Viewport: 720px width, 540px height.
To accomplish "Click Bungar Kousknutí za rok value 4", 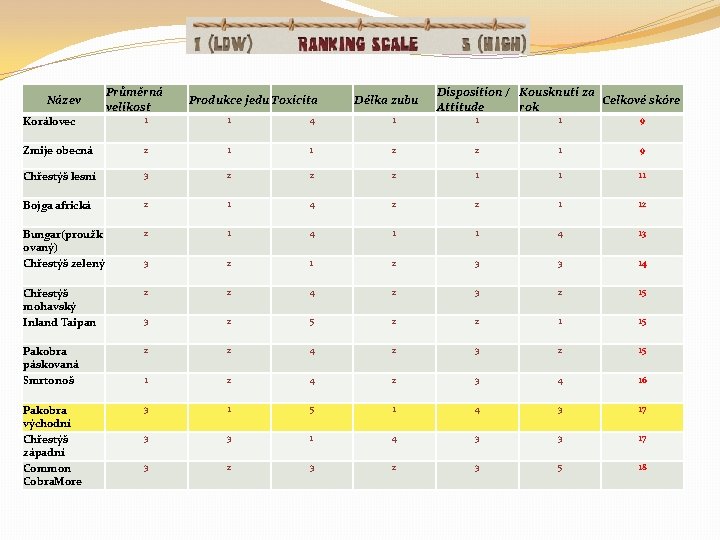I will (560, 235).
